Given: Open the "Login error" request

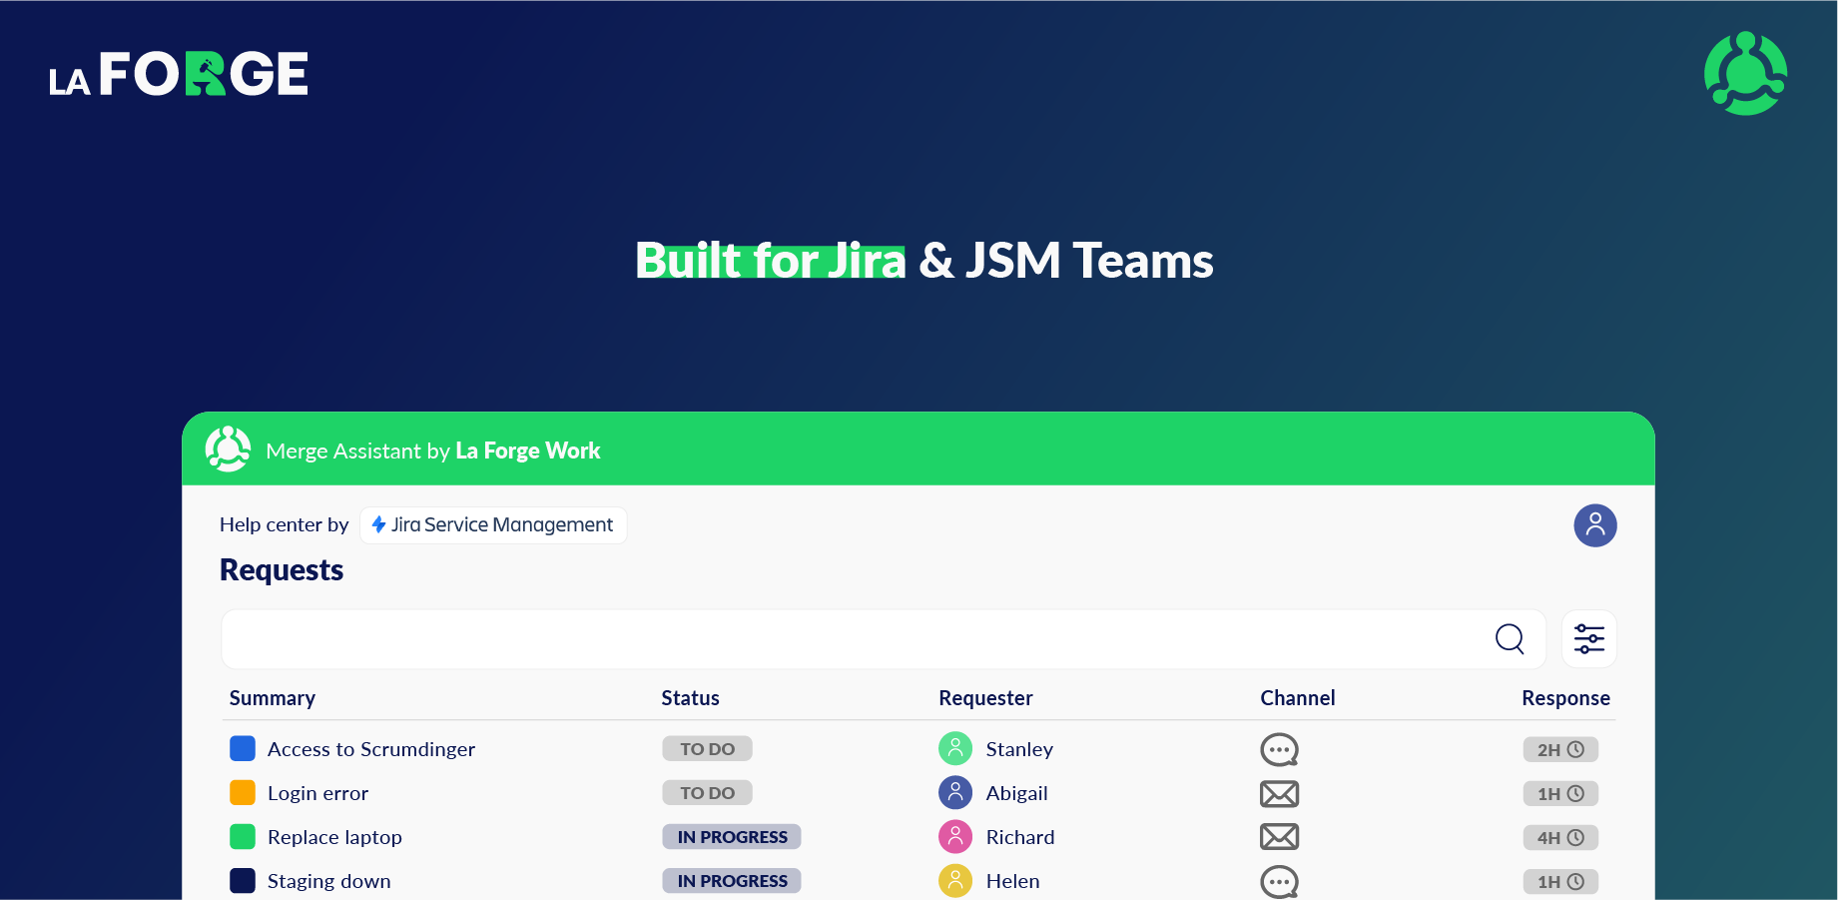Looking at the screenshot, I should pos(318,793).
